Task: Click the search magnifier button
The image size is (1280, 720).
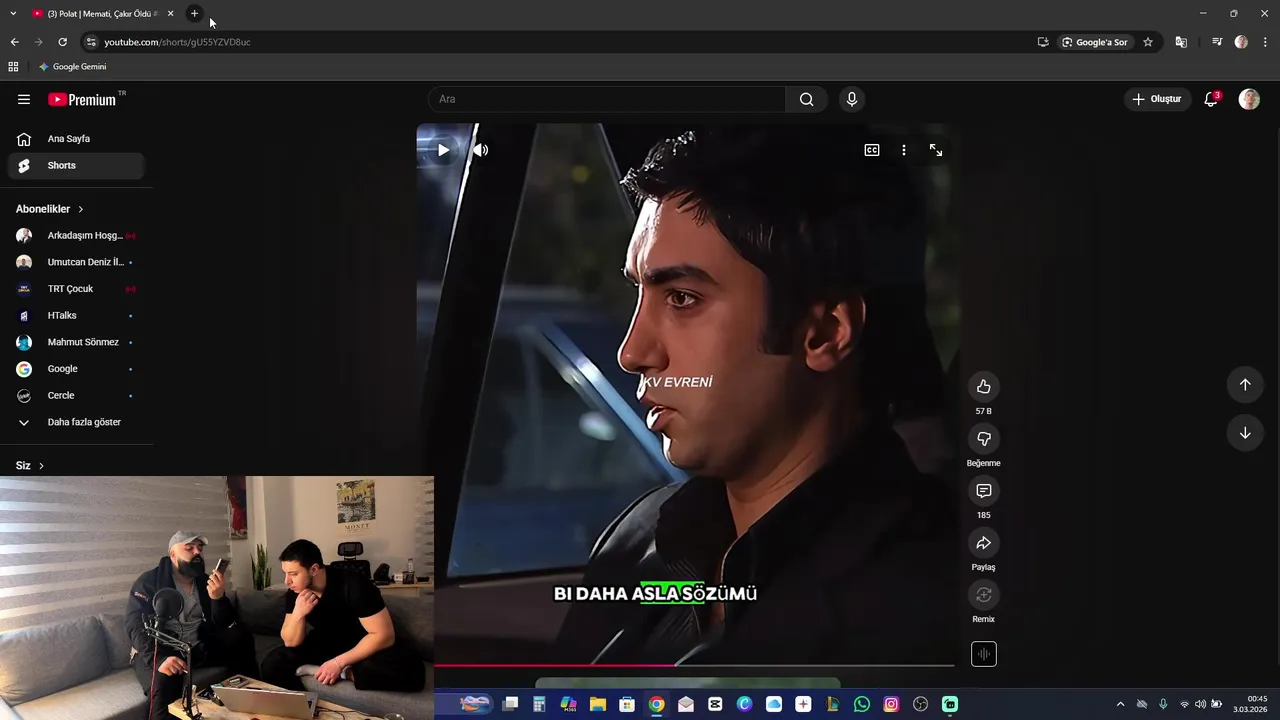Action: [806, 99]
